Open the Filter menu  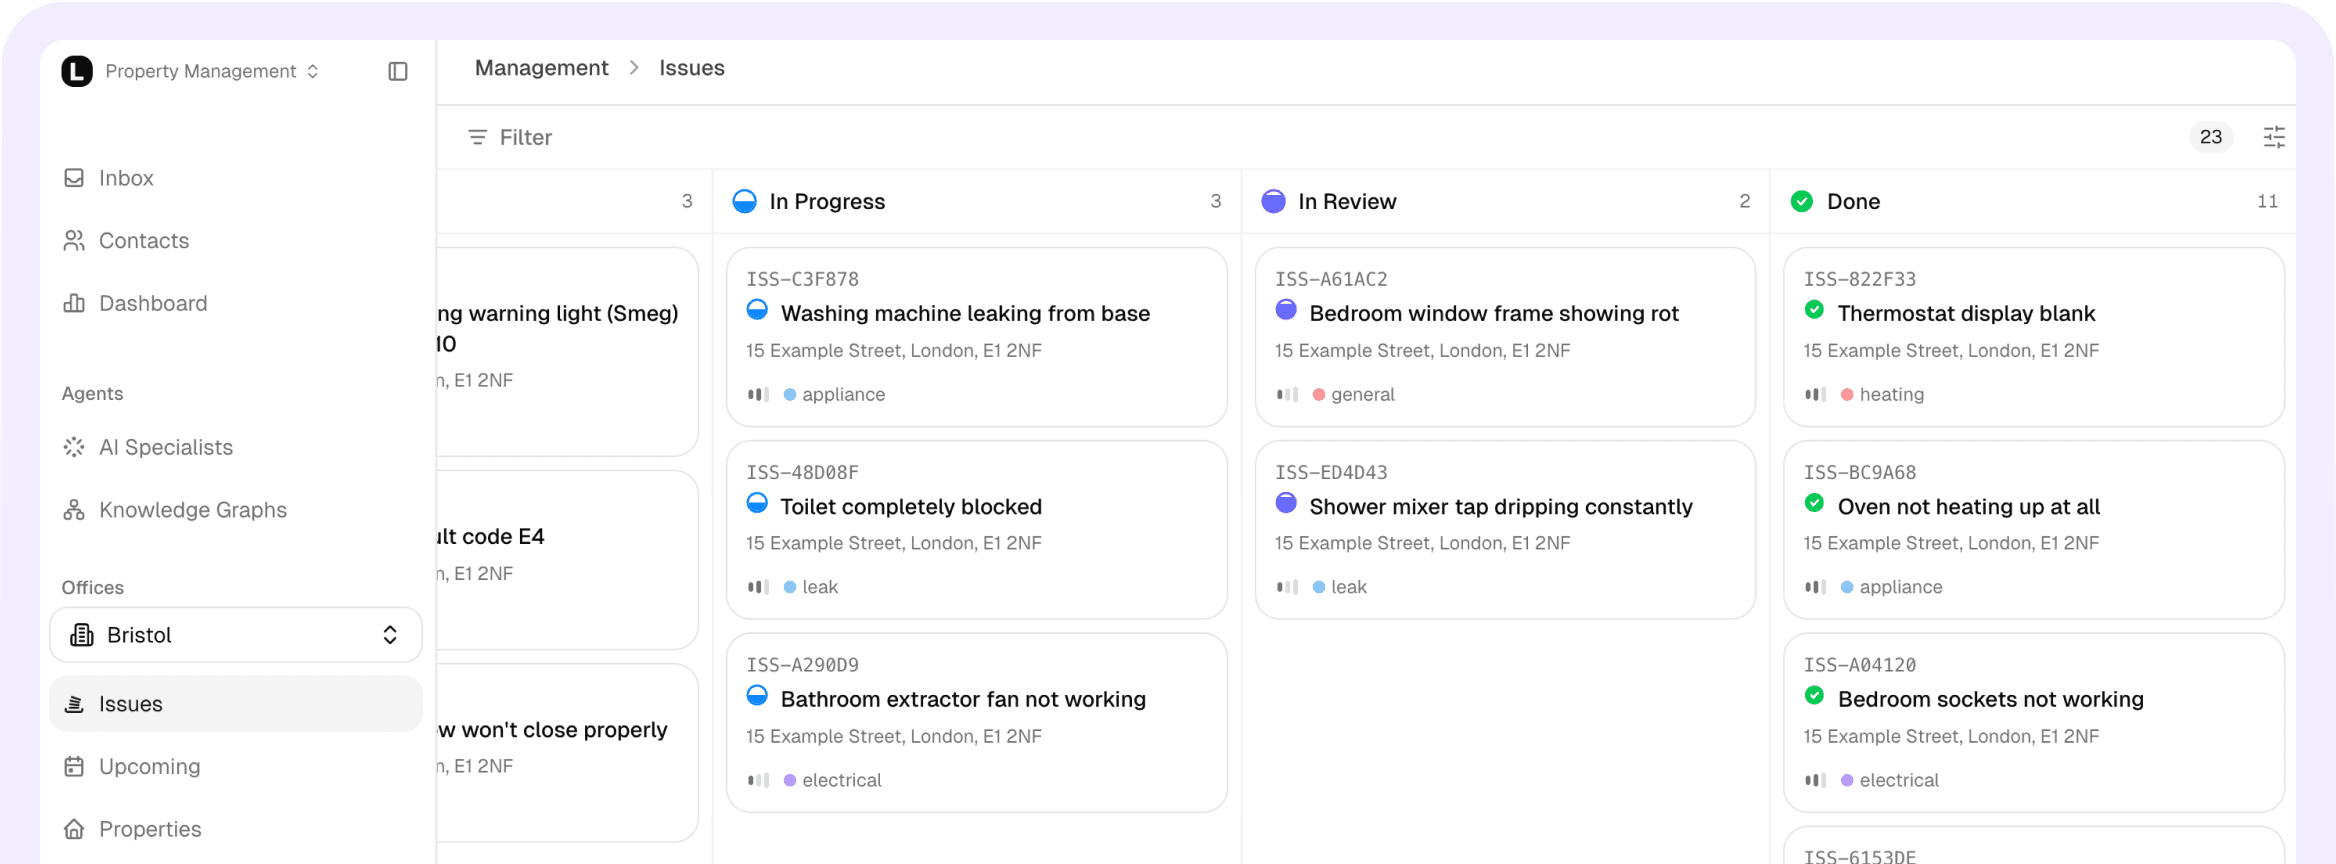tap(510, 137)
